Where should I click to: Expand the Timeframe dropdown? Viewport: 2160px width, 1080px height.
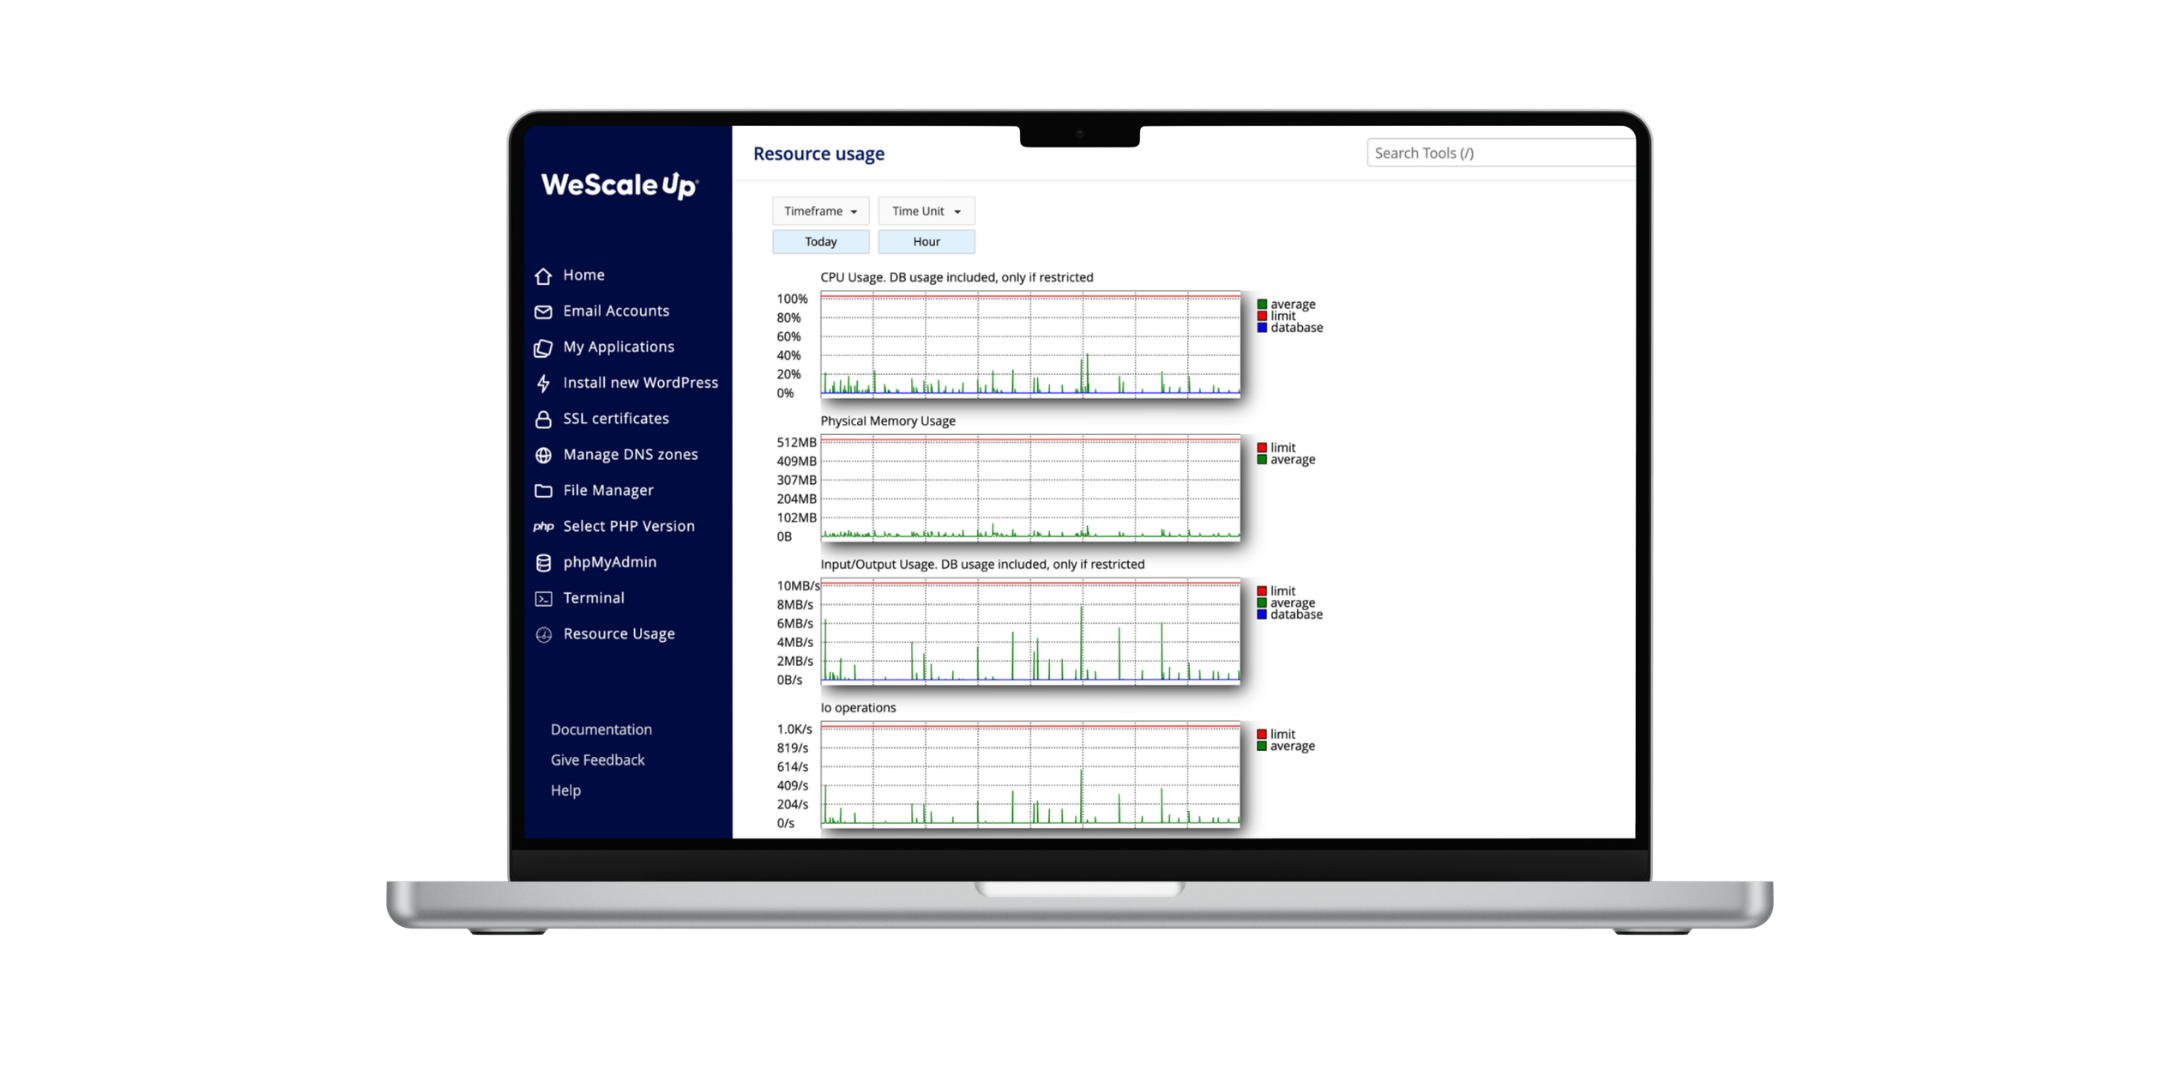tap(820, 211)
